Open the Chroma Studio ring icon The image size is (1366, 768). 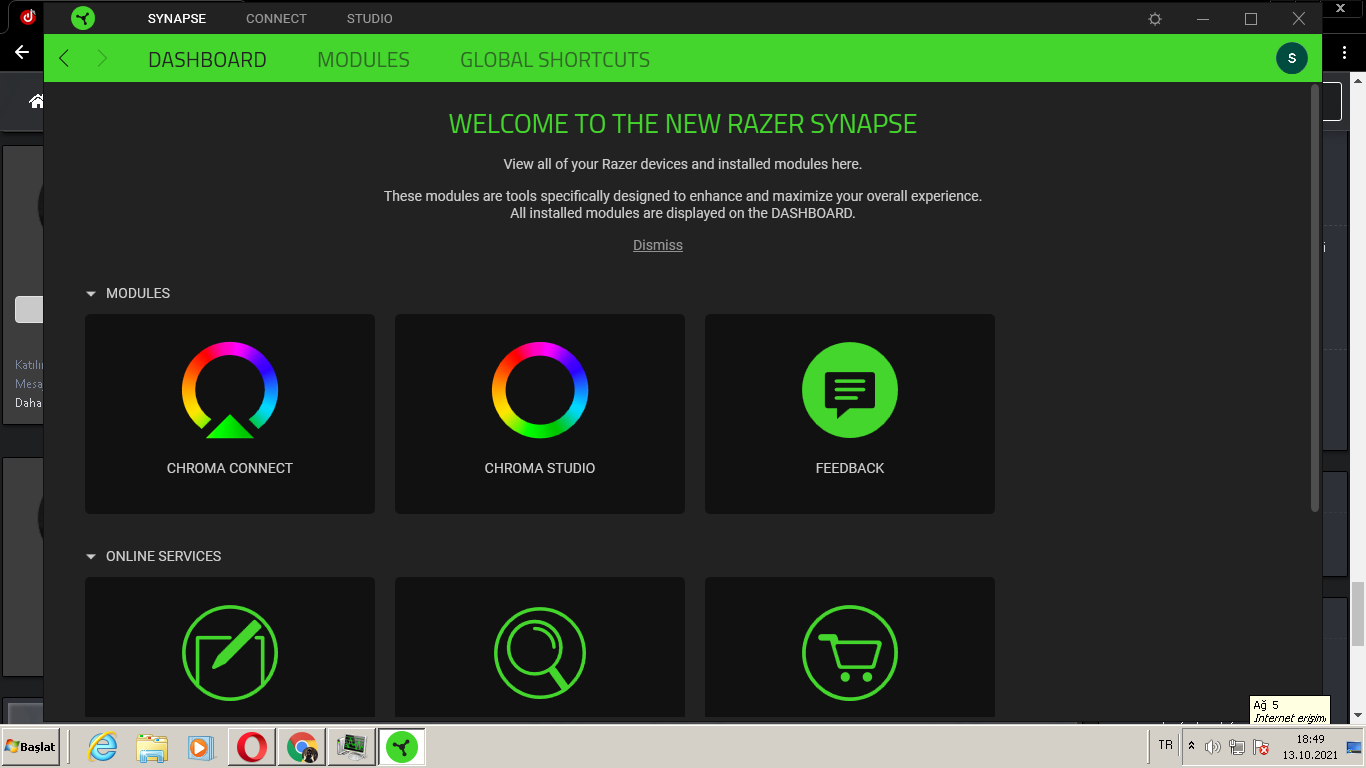click(540, 390)
